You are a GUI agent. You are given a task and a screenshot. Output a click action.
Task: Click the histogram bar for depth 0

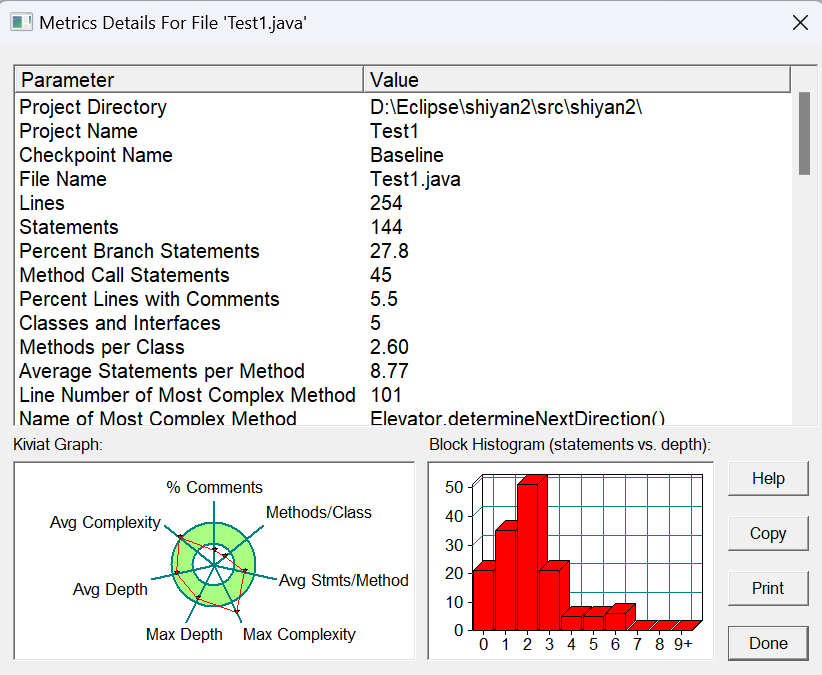483,600
